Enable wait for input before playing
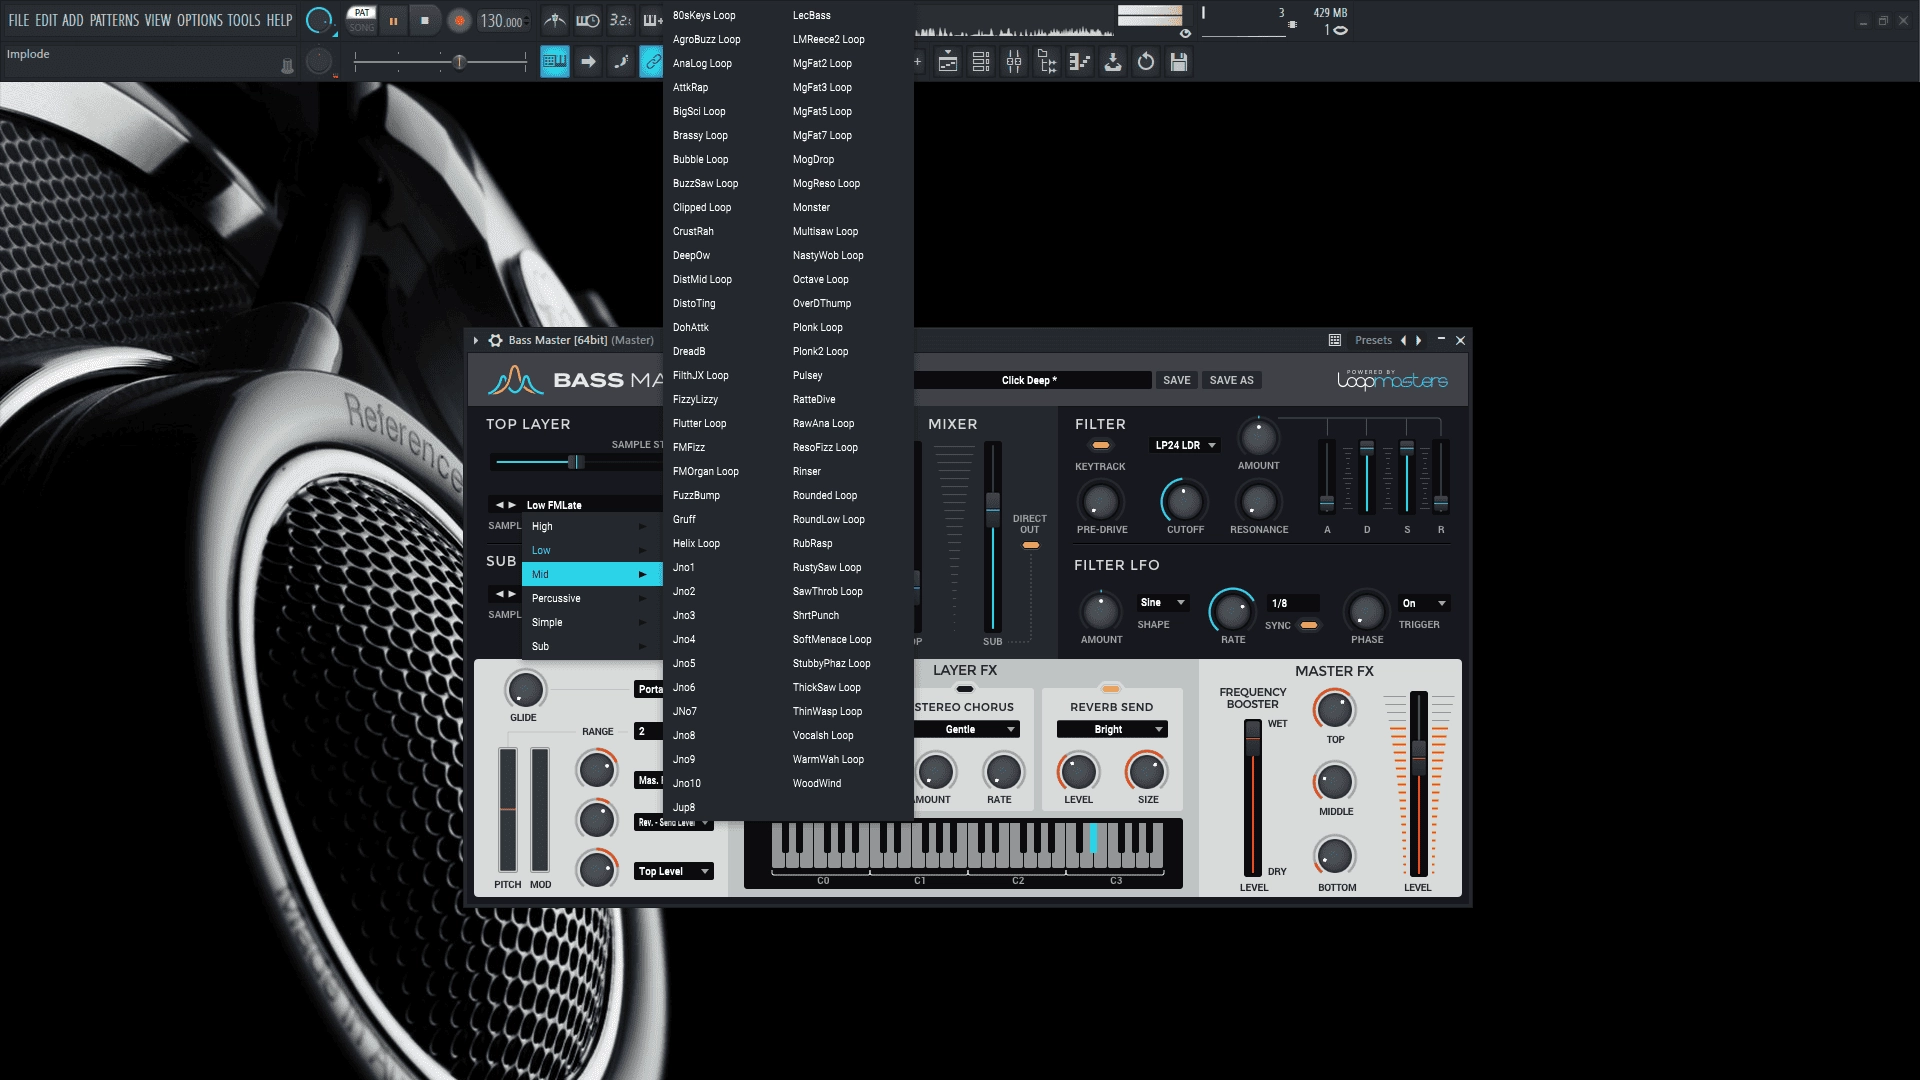This screenshot has width=1920, height=1080. [588, 20]
